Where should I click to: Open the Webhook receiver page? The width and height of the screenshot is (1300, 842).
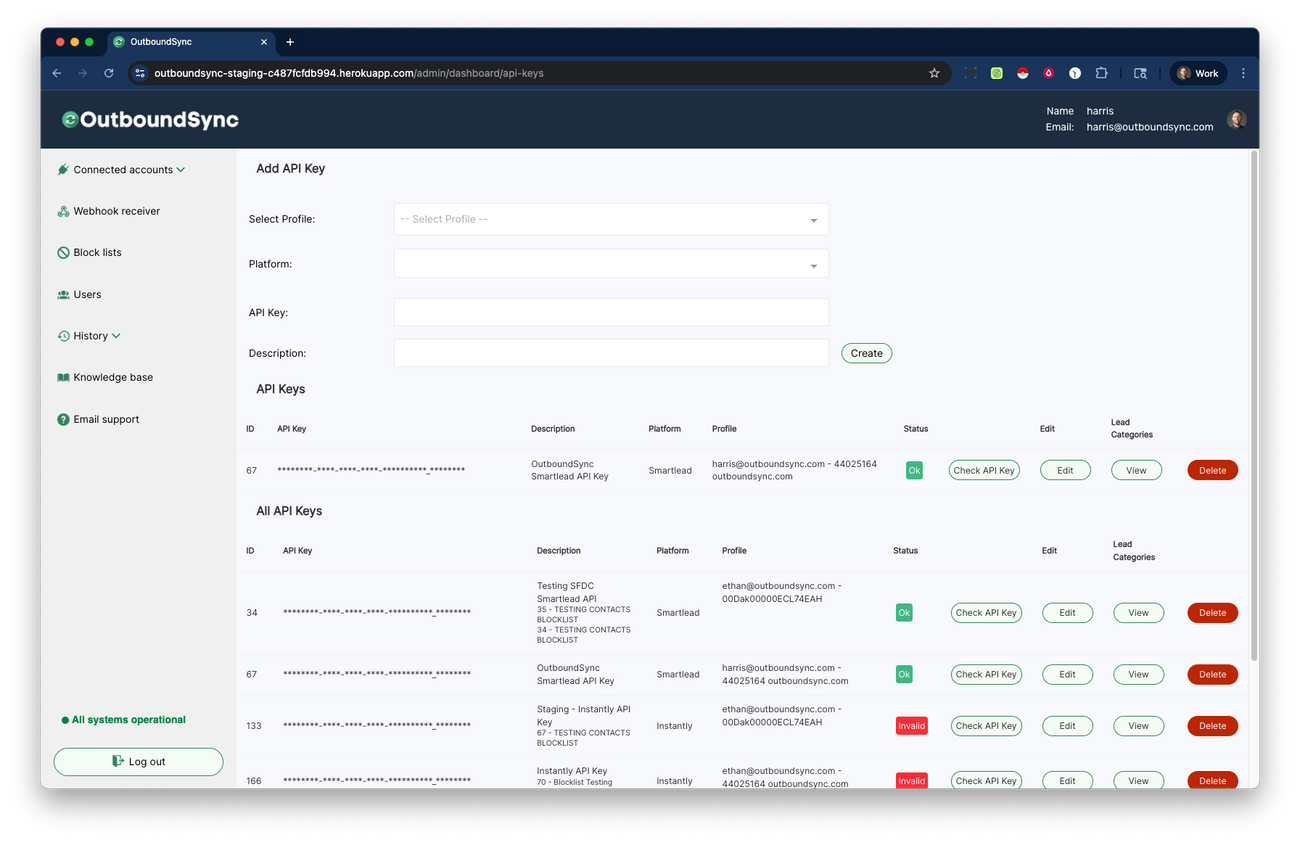pos(116,210)
